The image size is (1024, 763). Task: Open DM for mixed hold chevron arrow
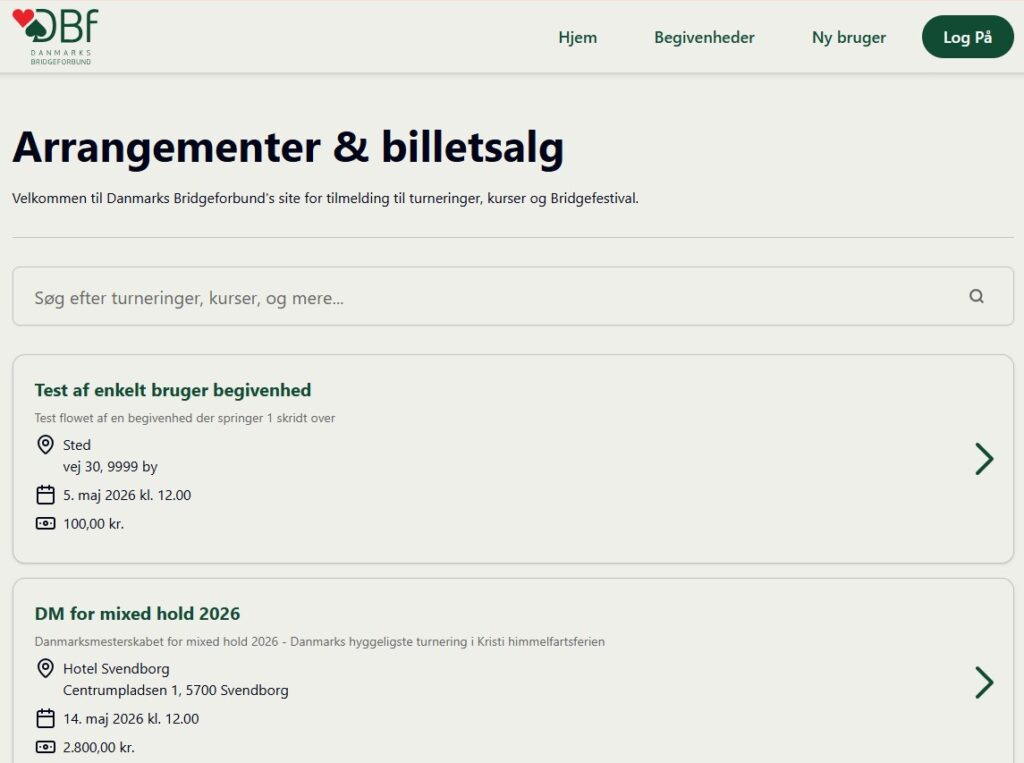pyautogui.click(x=984, y=682)
